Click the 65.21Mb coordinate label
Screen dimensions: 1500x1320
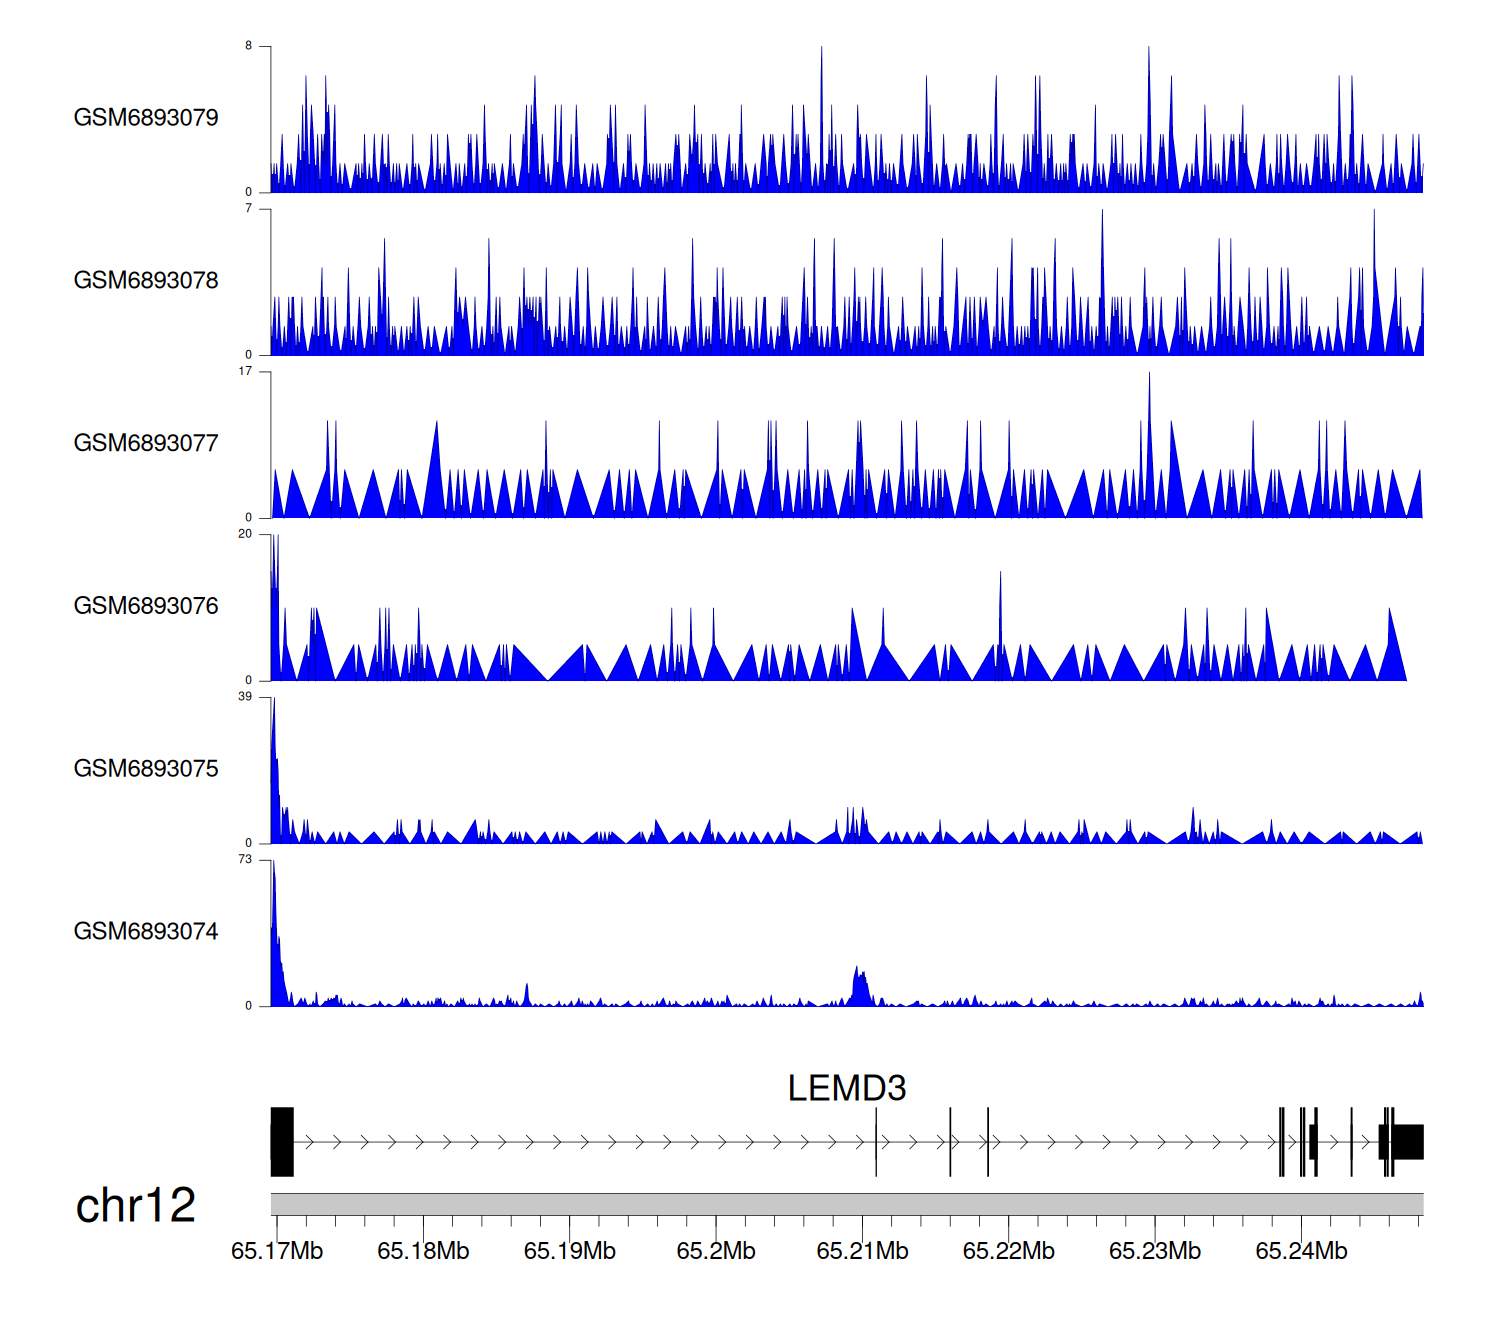862,1252
